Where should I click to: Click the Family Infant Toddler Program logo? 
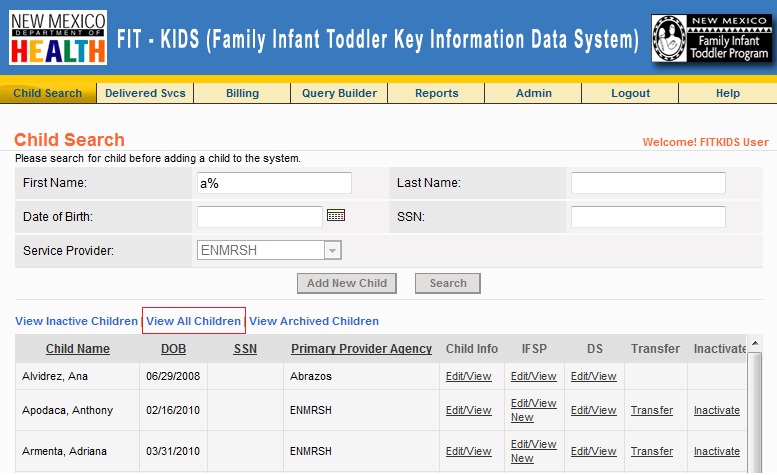712,38
